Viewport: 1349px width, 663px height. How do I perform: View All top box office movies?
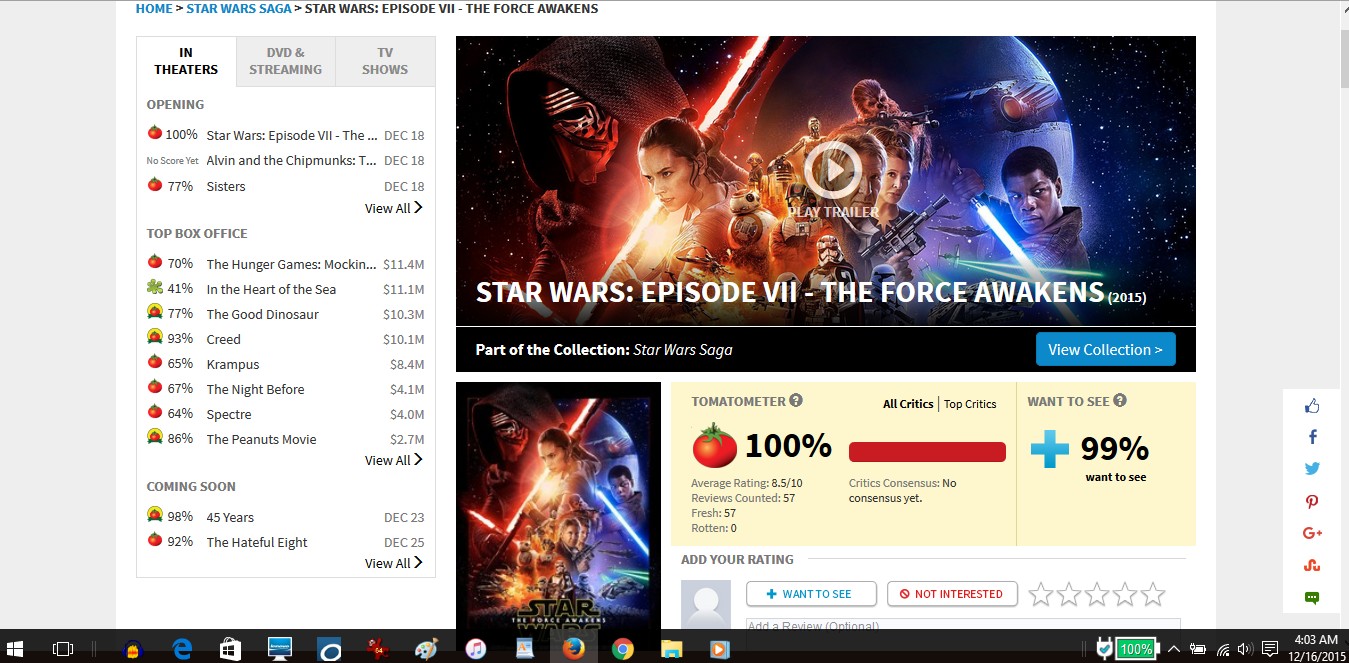pyautogui.click(x=393, y=460)
